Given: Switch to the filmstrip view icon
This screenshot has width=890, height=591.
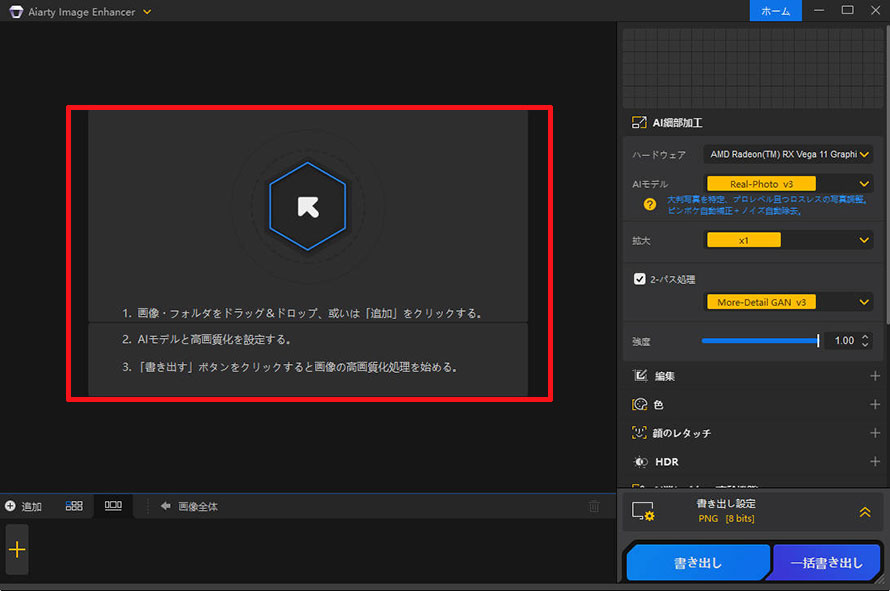Looking at the screenshot, I should 113,505.
